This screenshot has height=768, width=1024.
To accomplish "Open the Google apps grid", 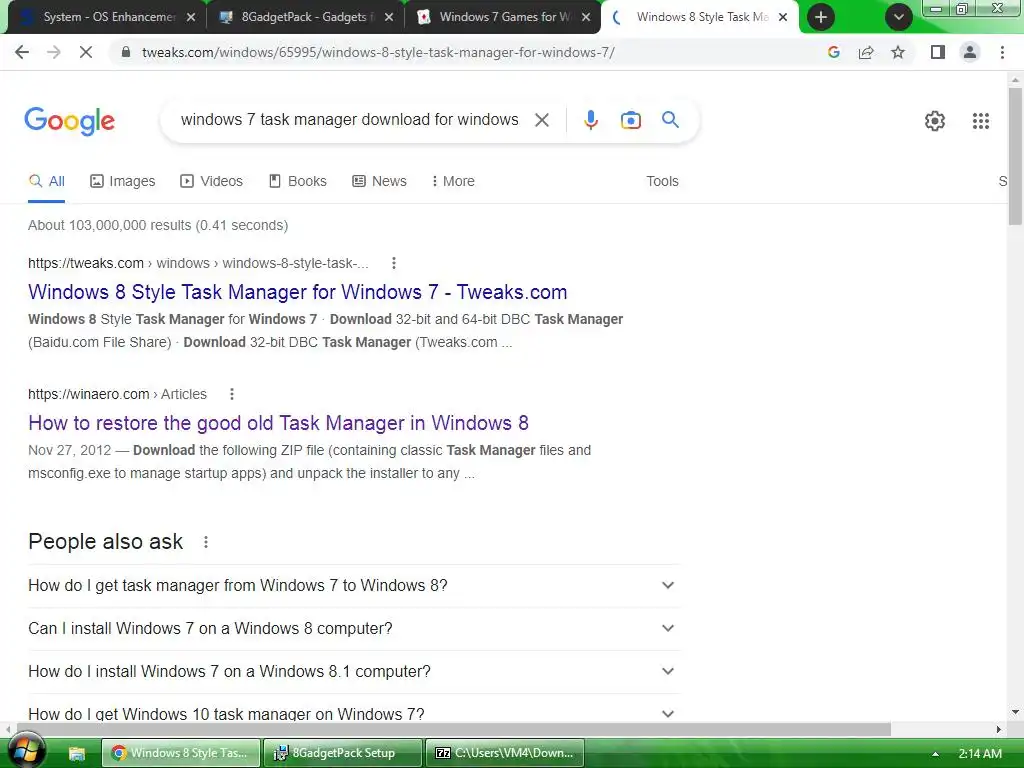I will click(980, 121).
